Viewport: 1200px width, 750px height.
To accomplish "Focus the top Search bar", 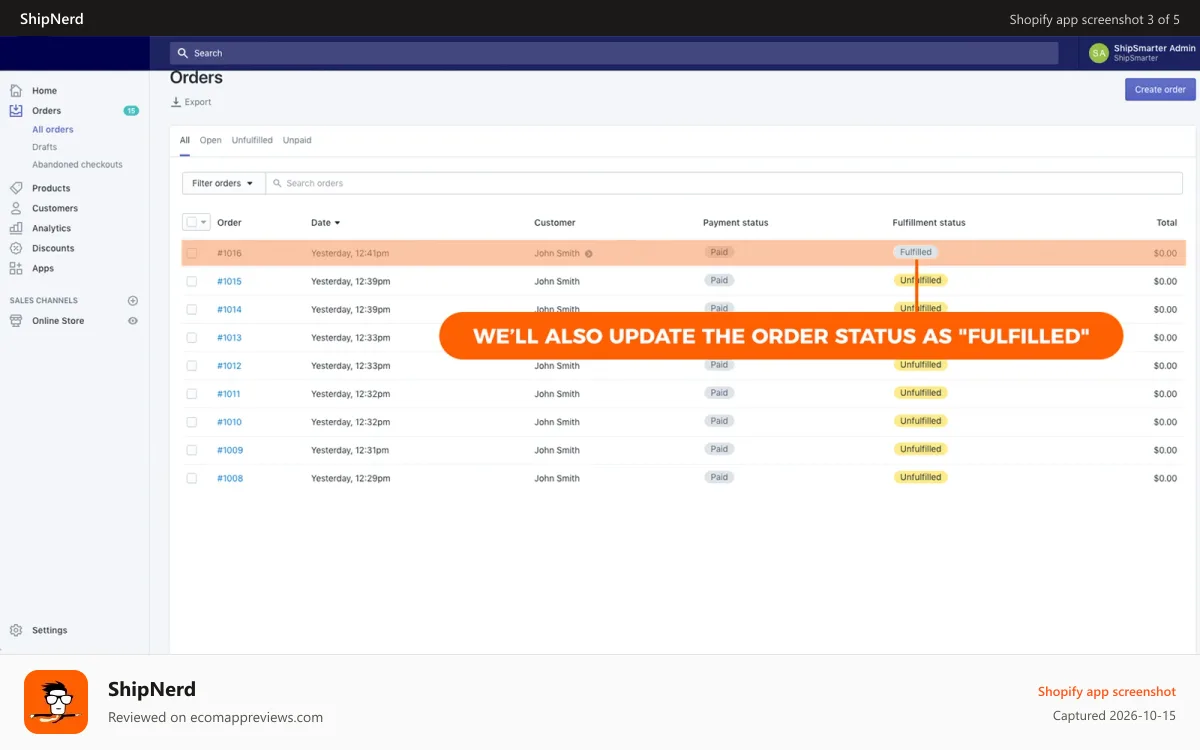I will (x=613, y=53).
